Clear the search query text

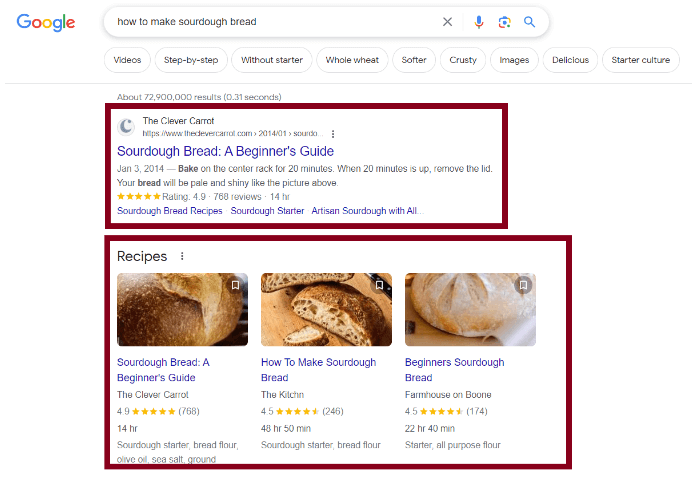pos(447,22)
